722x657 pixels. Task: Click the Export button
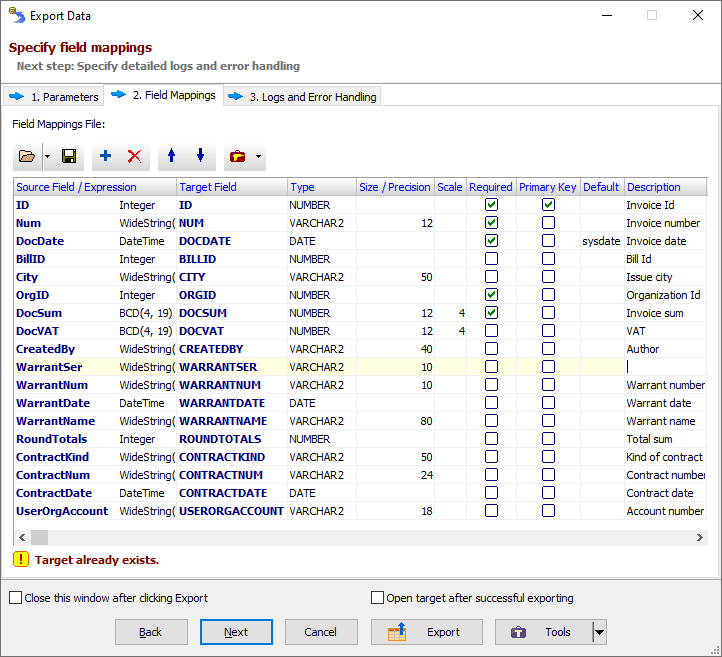pyautogui.click(x=428, y=632)
